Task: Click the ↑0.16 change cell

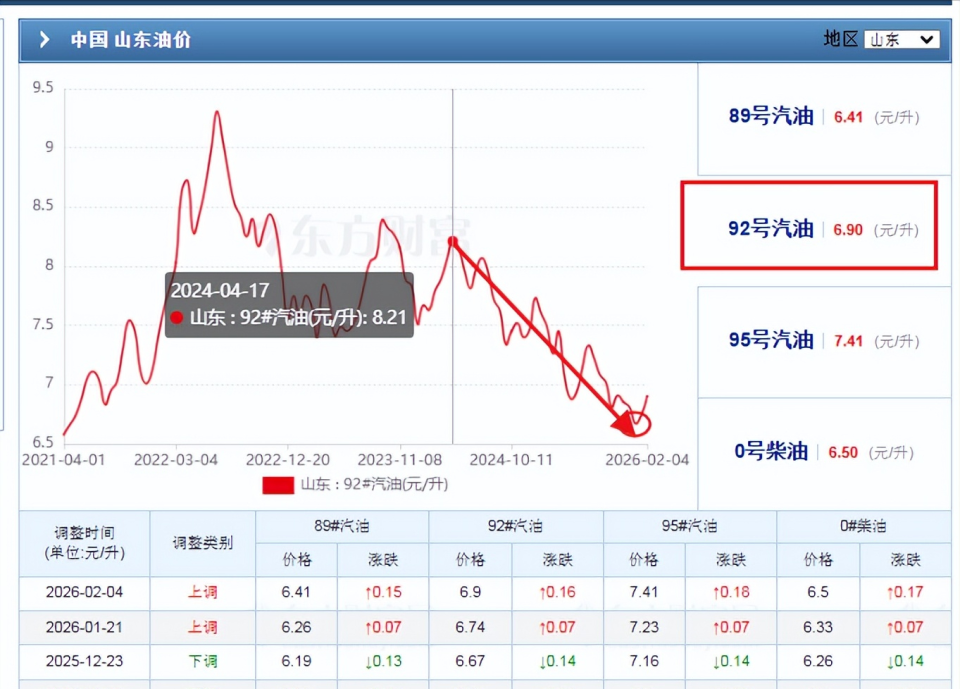Action: coord(557,593)
